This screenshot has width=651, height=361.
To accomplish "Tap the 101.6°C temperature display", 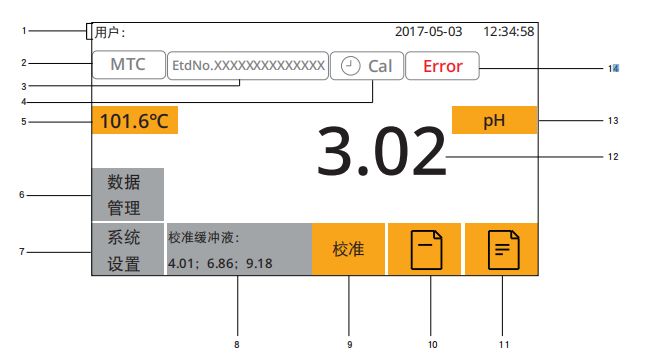I will pyautogui.click(x=135, y=120).
